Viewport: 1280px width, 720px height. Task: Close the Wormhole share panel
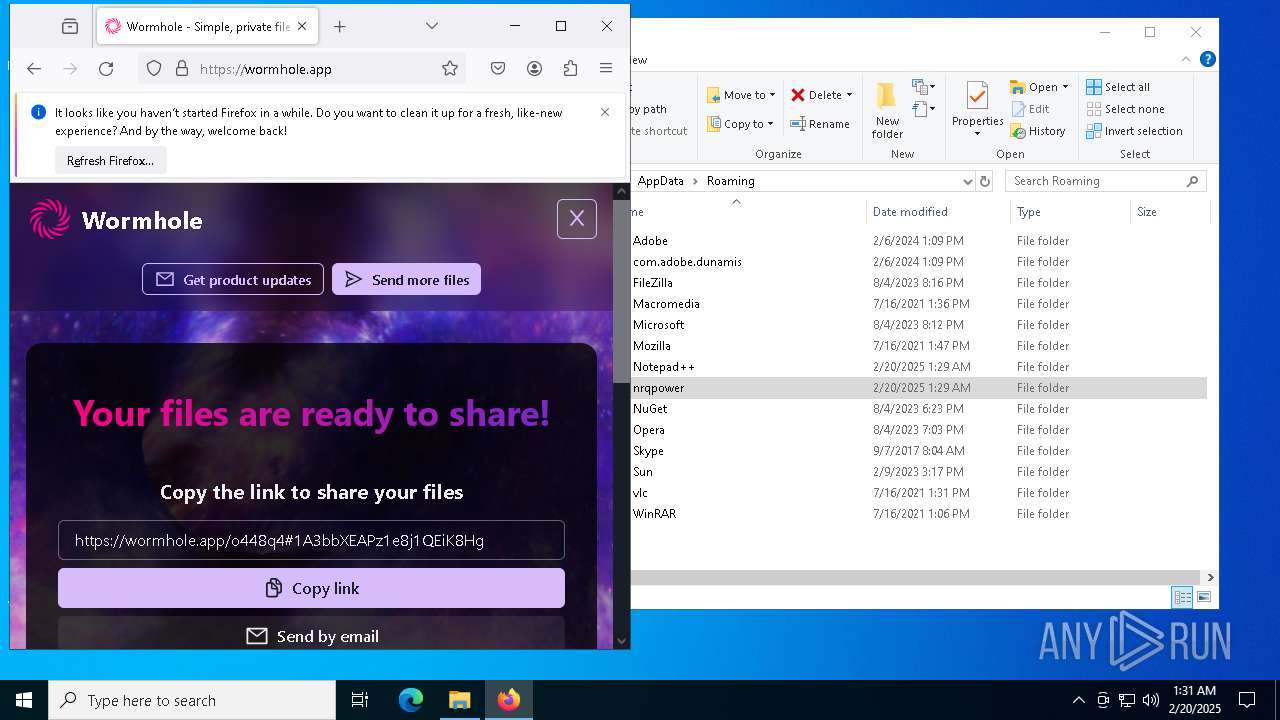click(x=577, y=218)
